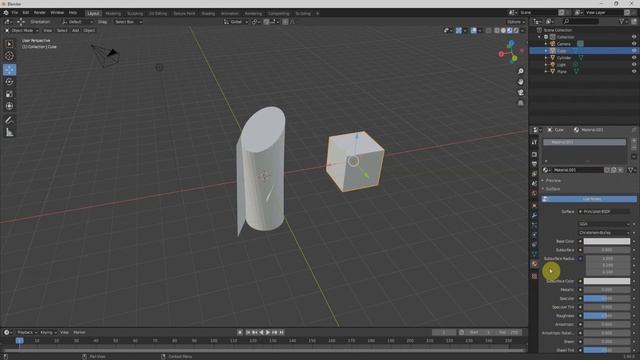The width and height of the screenshot is (640, 360).
Task: Toggle viewport overlays button
Action: click(473, 30)
